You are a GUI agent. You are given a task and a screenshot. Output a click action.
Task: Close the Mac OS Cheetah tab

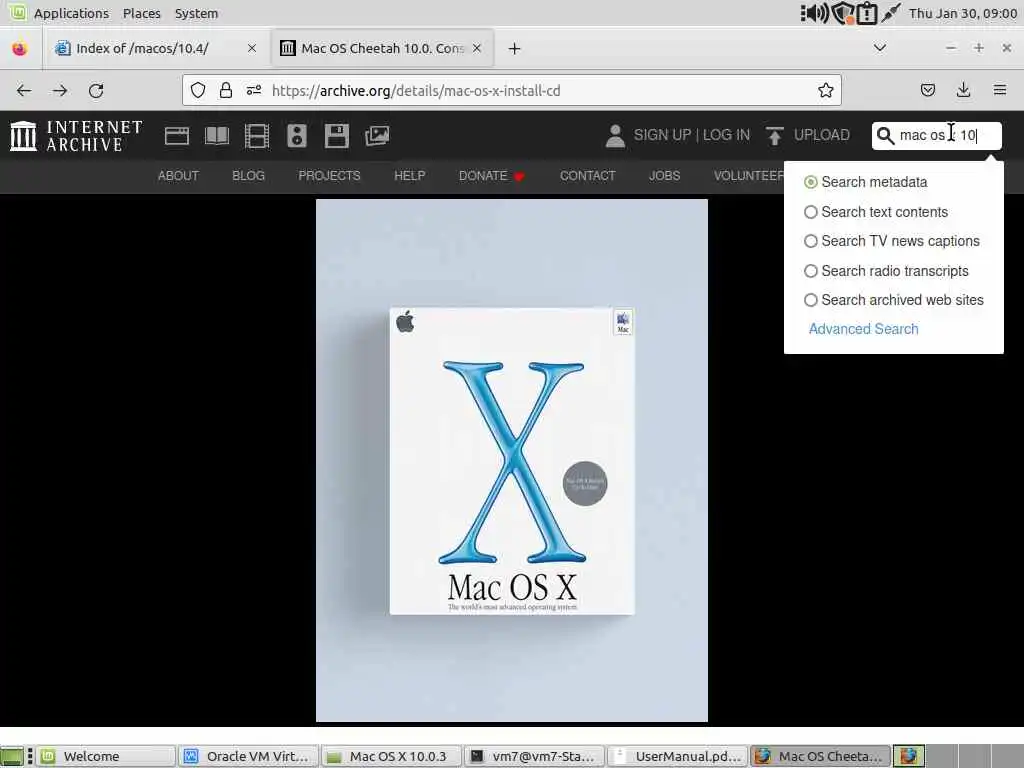tap(477, 48)
